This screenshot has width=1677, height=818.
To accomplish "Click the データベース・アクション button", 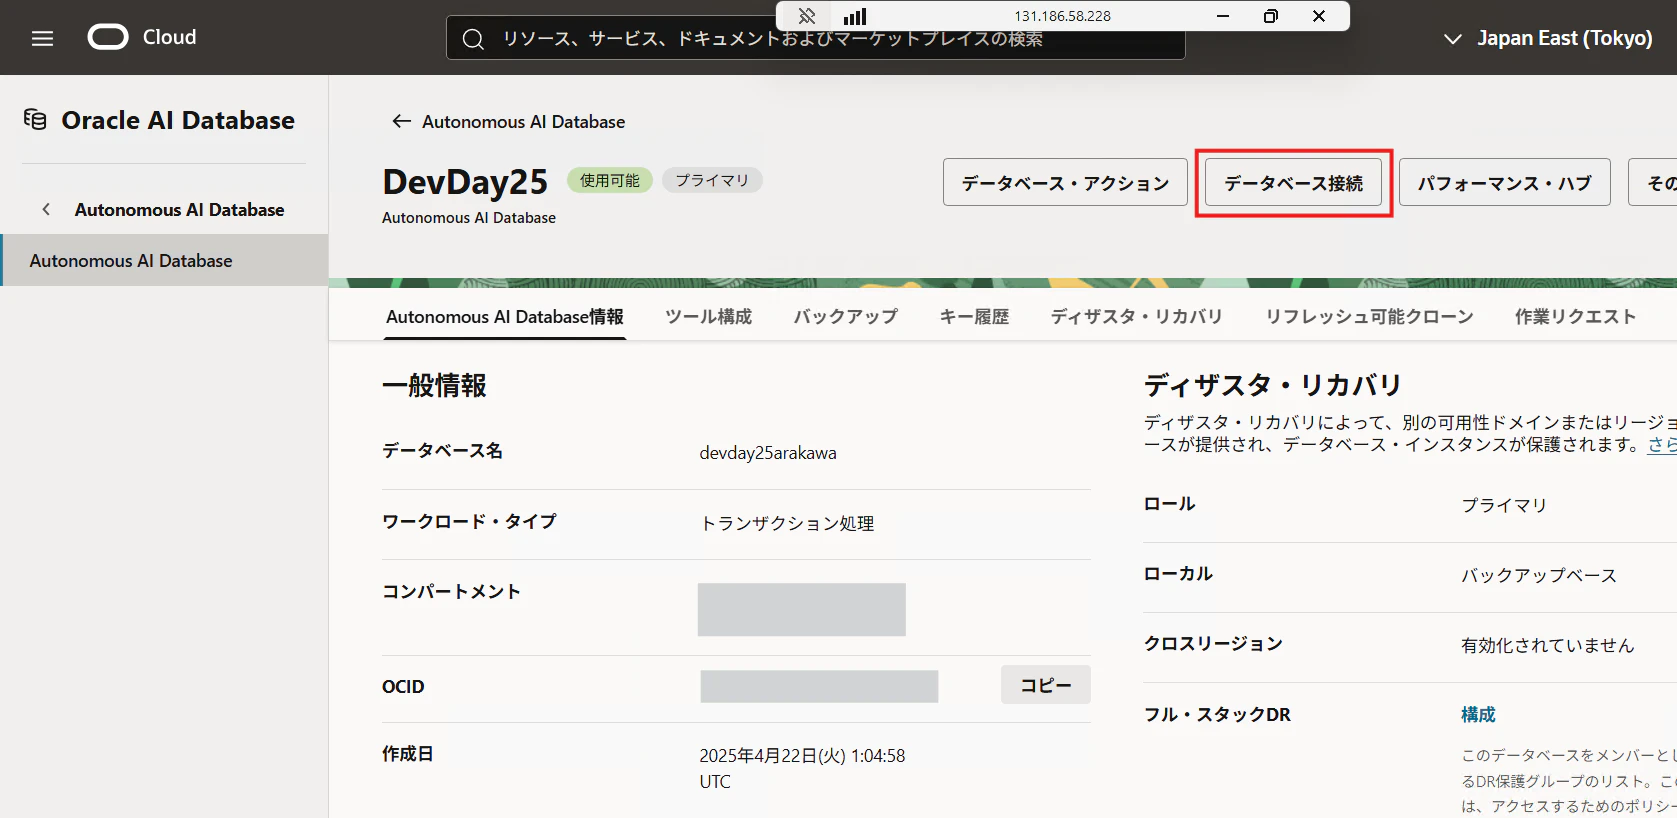I will pyautogui.click(x=1065, y=182).
